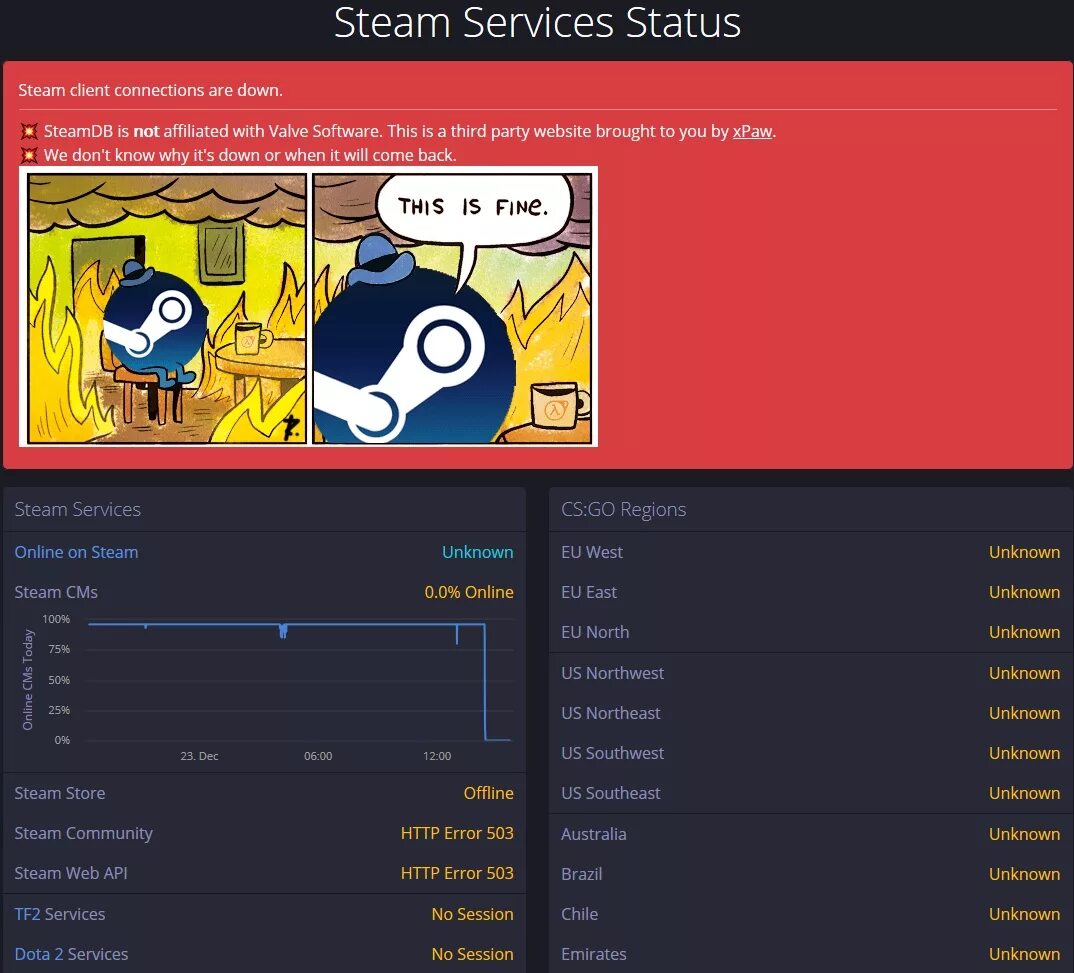Click the Online on Steam link
The image size is (1074, 973).
(x=76, y=552)
